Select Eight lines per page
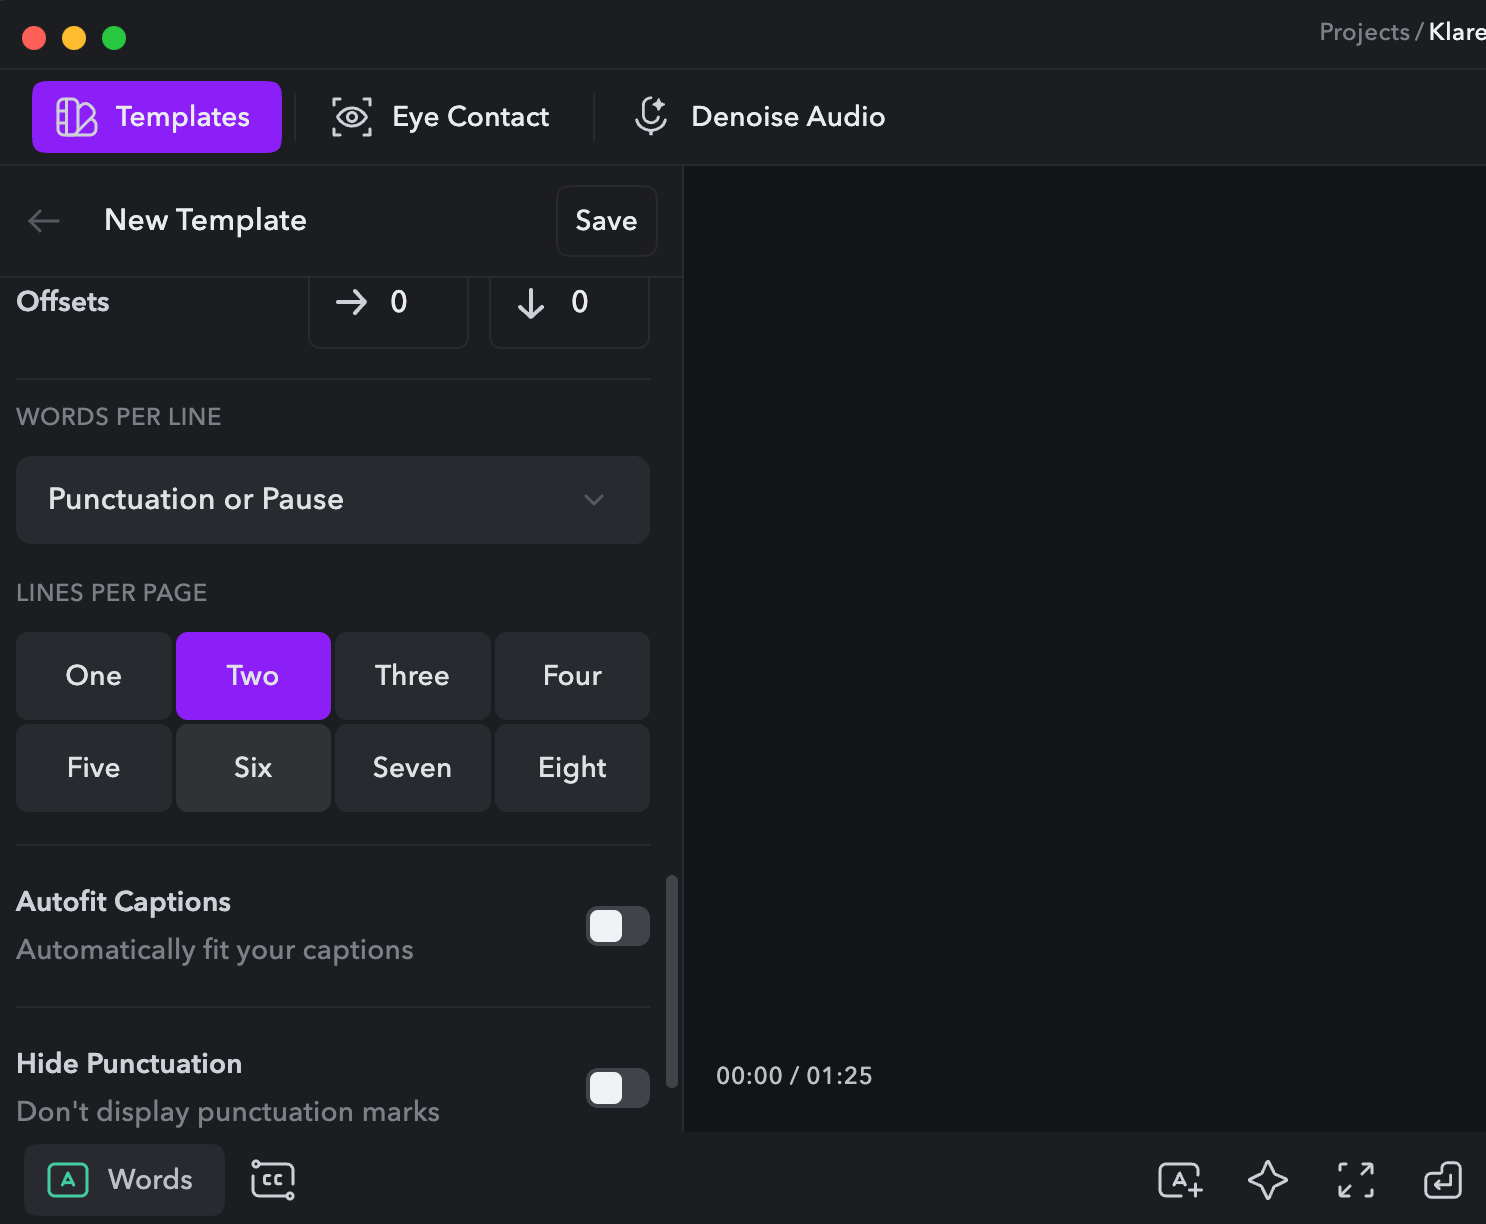This screenshot has height=1224, width=1486. (x=572, y=768)
